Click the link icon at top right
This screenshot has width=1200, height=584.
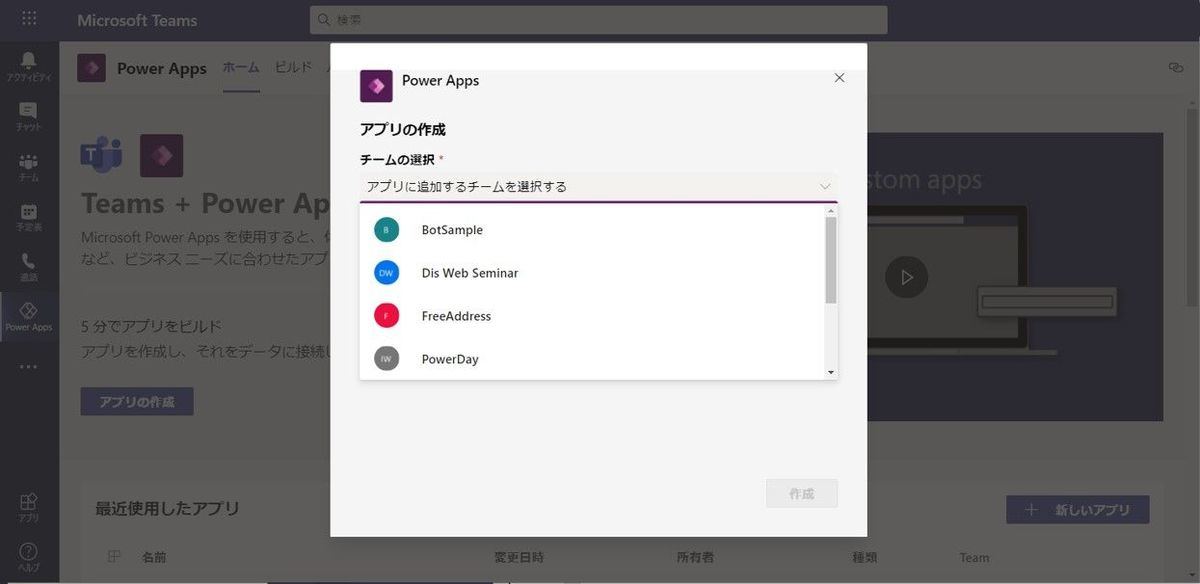point(1175,67)
